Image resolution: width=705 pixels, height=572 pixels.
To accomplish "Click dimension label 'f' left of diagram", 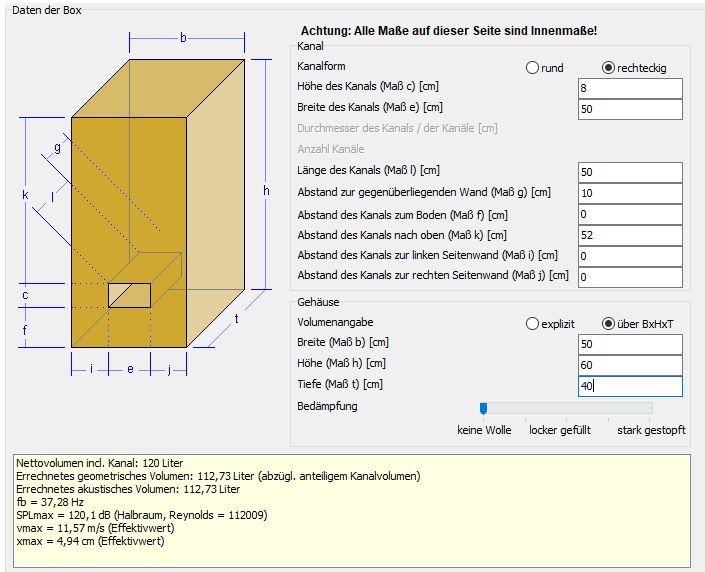I will (x=25, y=330).
